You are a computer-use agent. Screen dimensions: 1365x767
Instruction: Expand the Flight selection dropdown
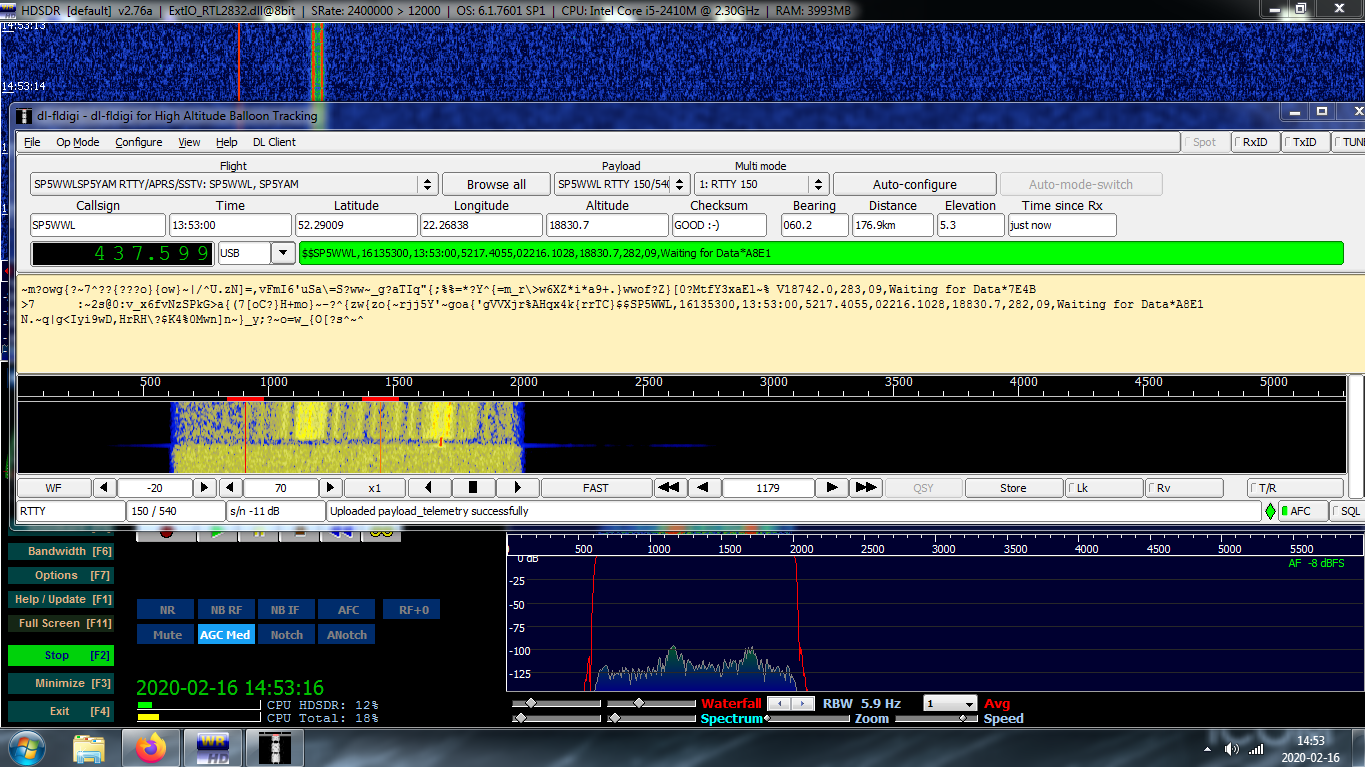428,184
